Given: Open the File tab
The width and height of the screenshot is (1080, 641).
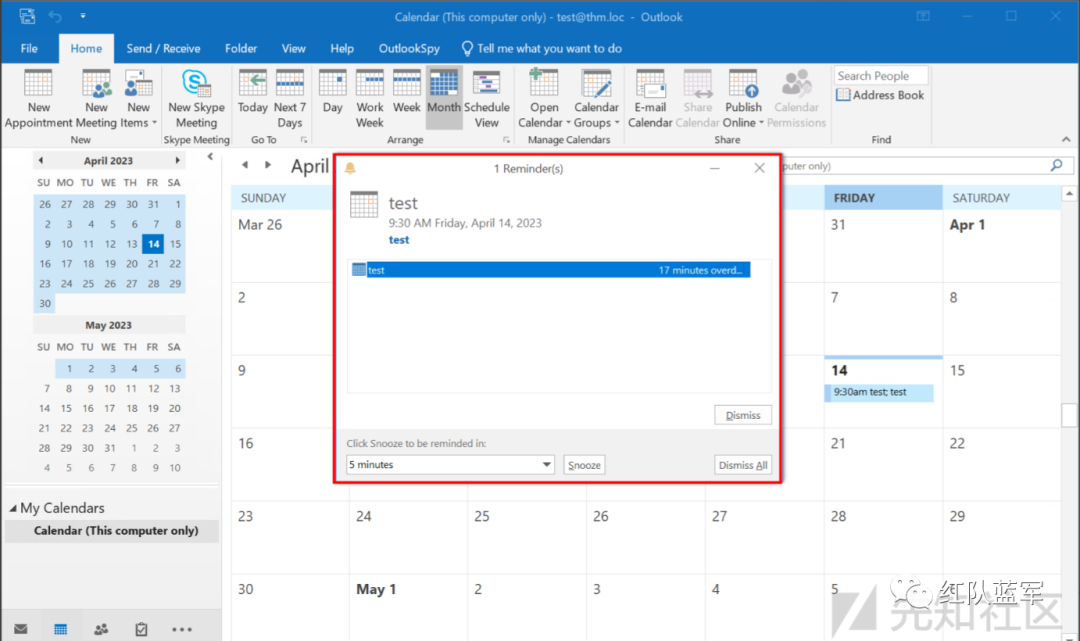Looking at the screenshot, I should point(29,48).
